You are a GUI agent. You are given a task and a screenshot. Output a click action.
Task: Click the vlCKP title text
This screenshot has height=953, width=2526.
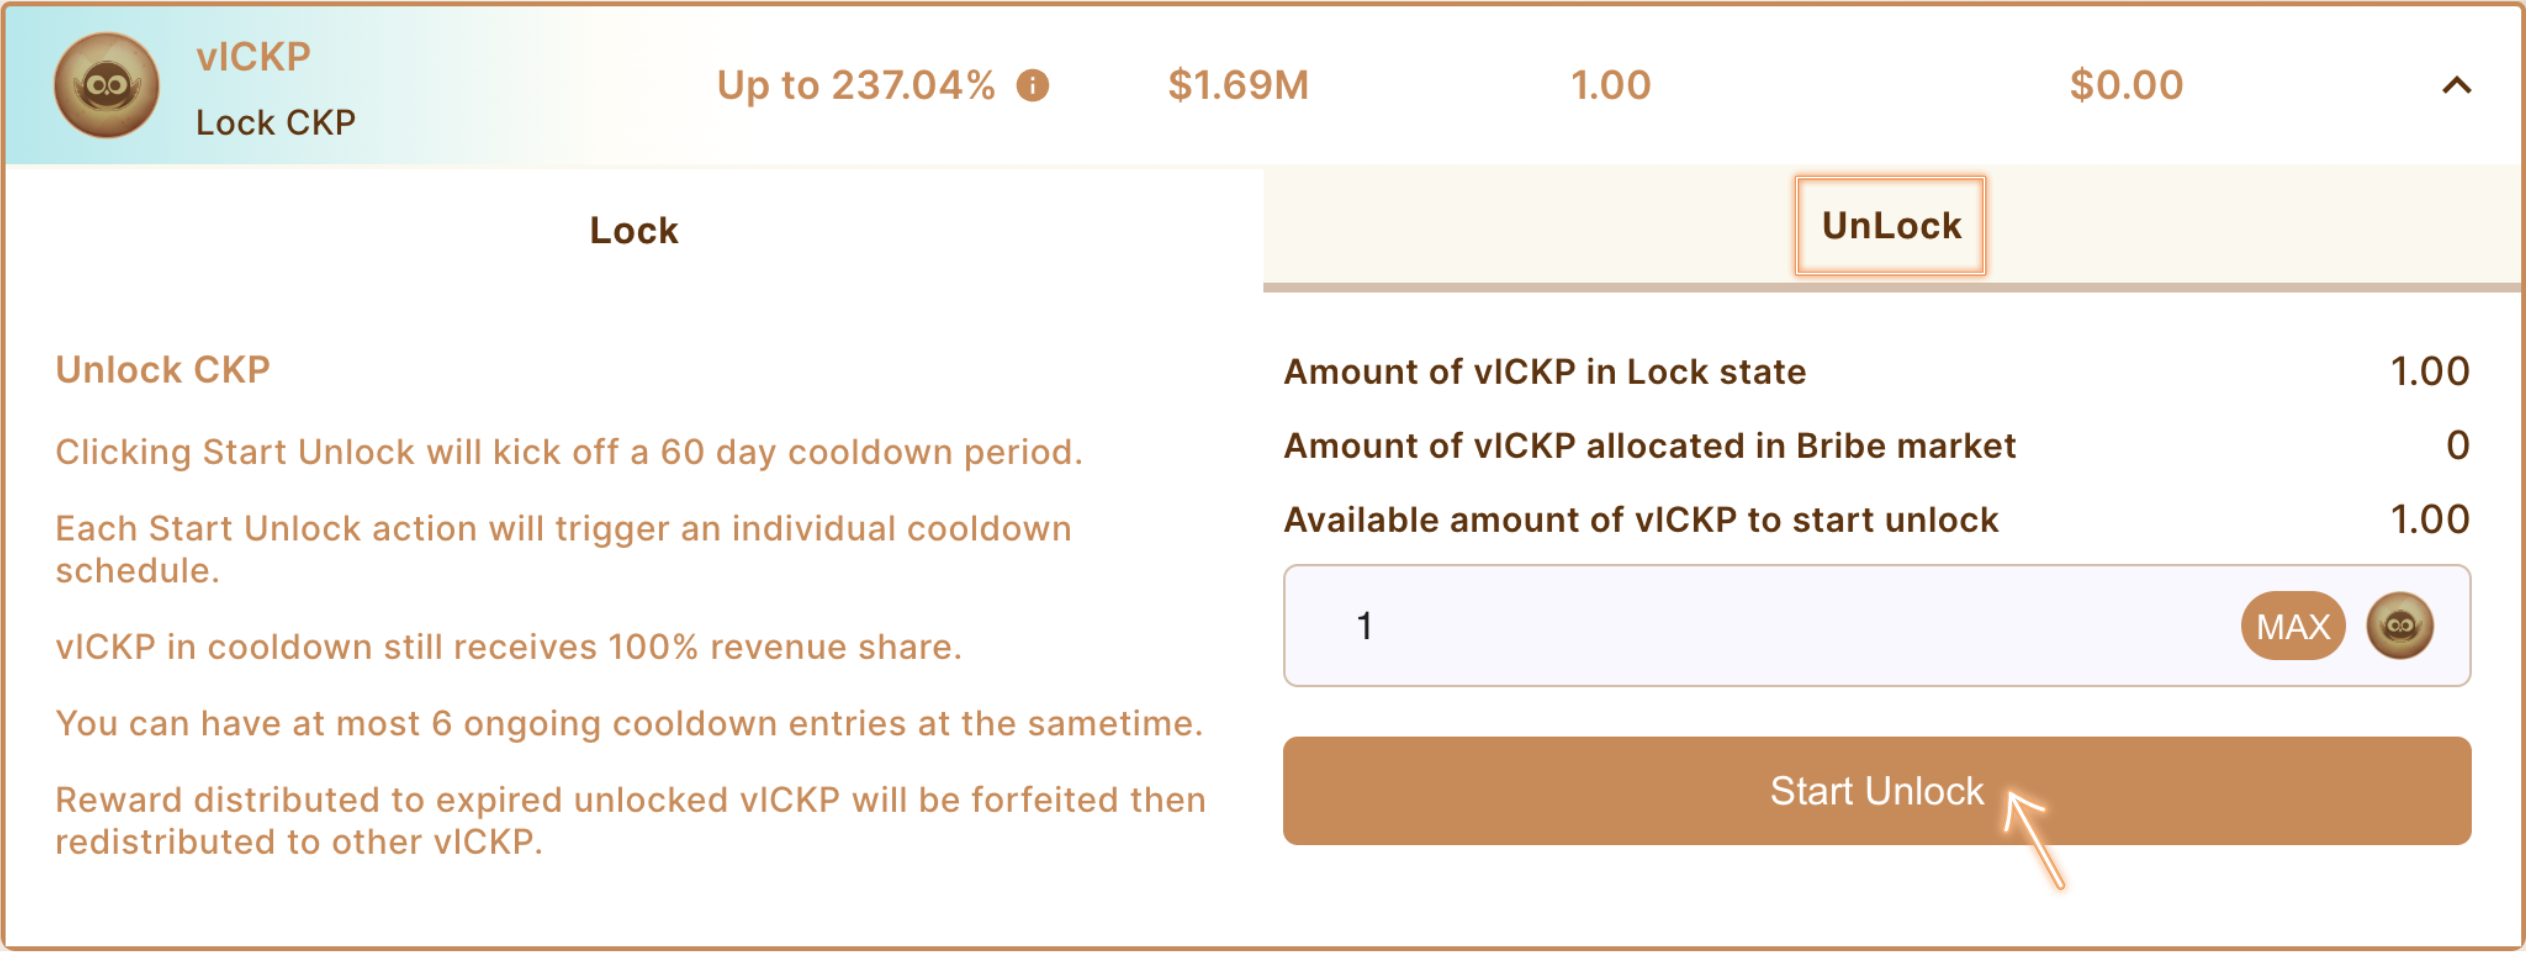[253, 57]
